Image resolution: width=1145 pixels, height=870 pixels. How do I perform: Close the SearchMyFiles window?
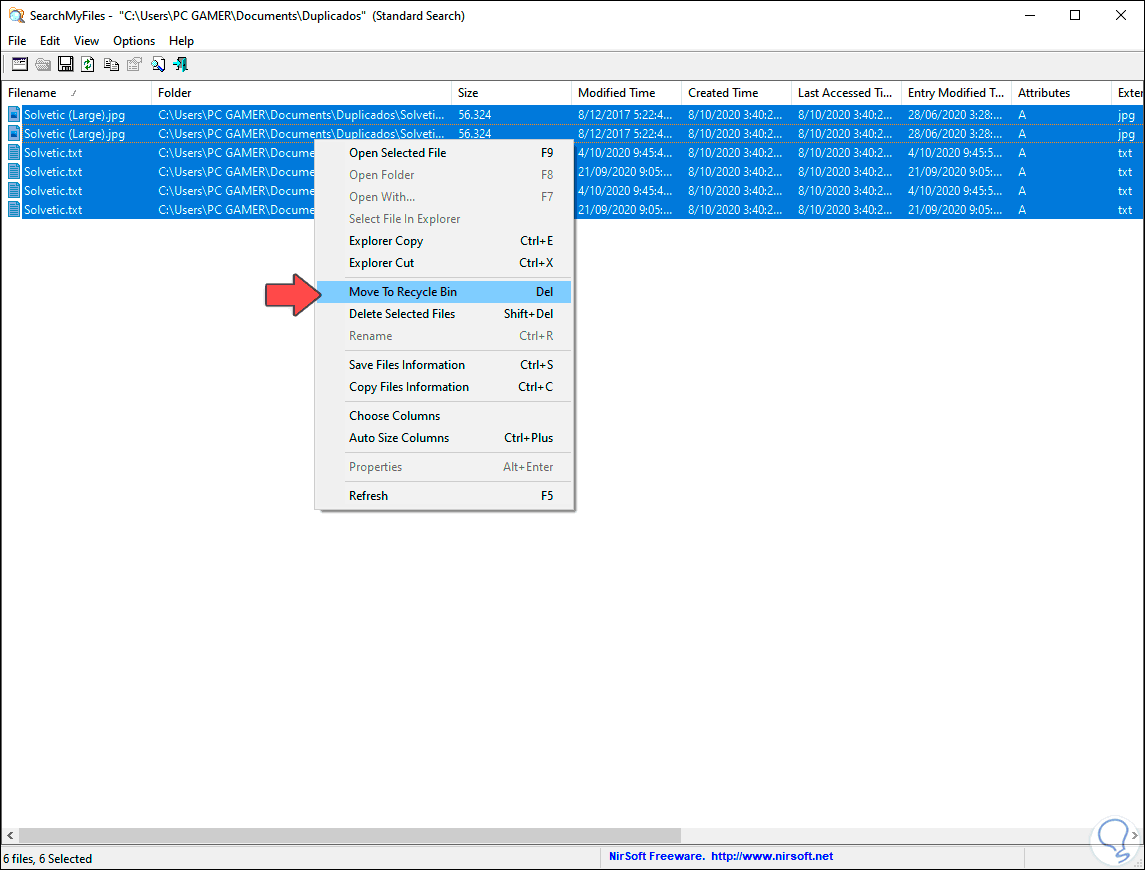click(x=1121, y=15)
